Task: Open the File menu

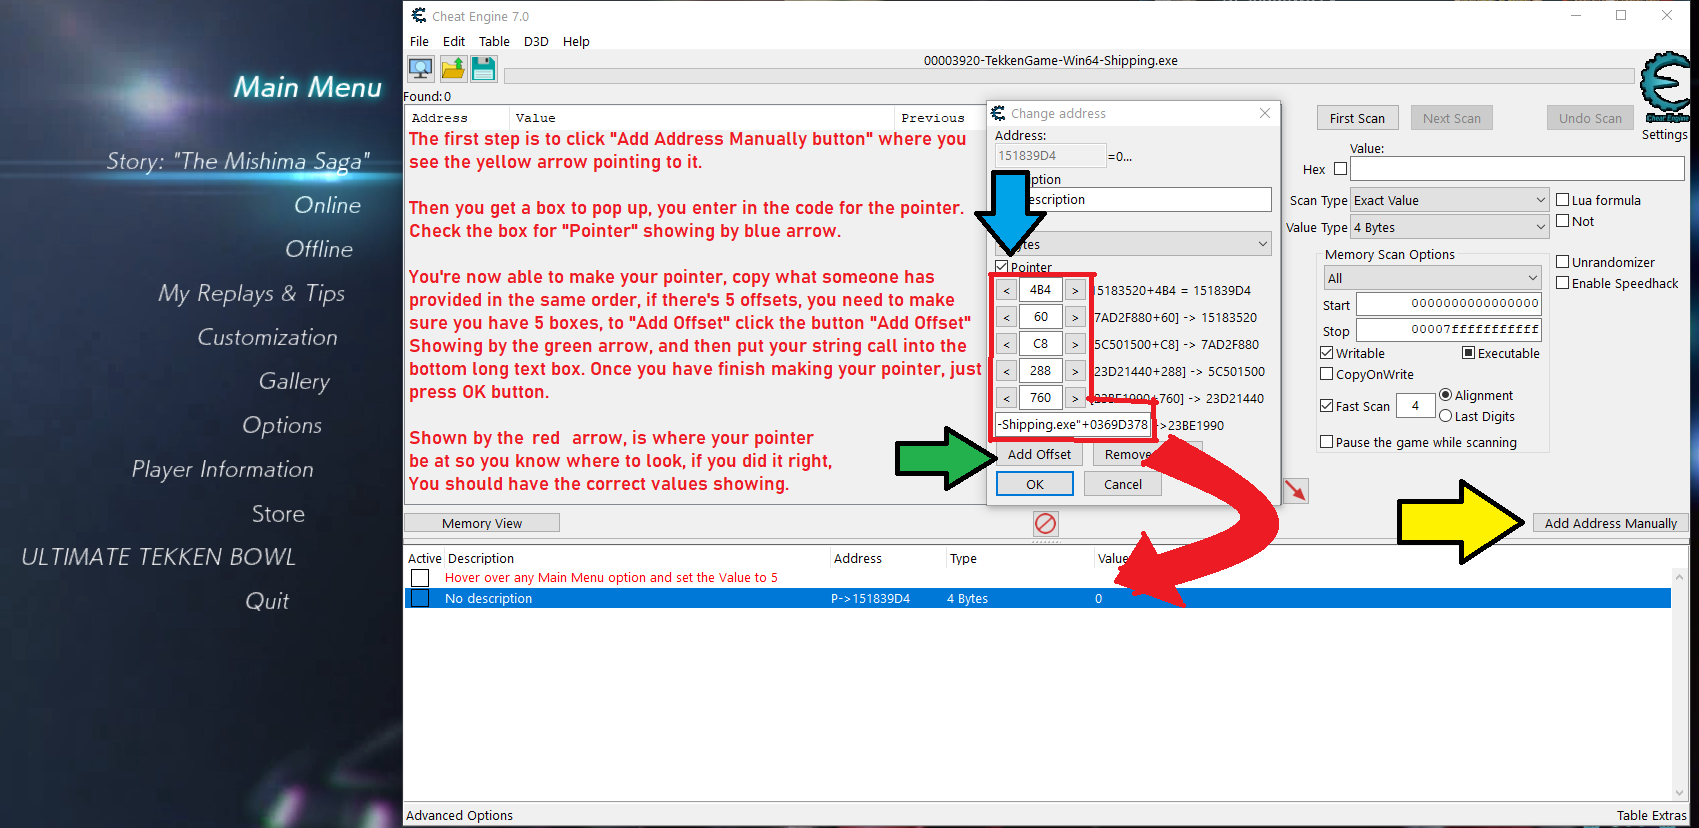Action: 419,41
